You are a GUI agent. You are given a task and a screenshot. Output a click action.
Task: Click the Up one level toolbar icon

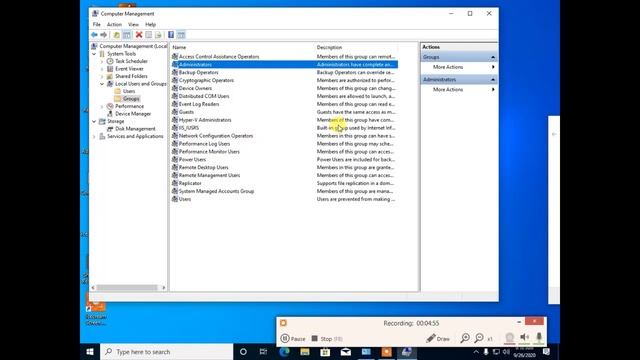pos(116,35)
